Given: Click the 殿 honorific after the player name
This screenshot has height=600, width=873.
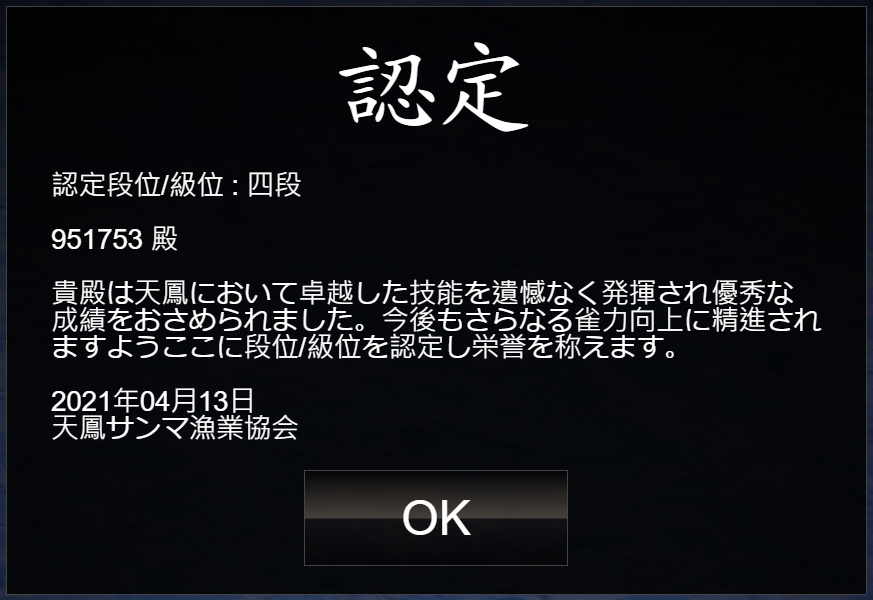Looking at the screenshot, I should [164, 239].
